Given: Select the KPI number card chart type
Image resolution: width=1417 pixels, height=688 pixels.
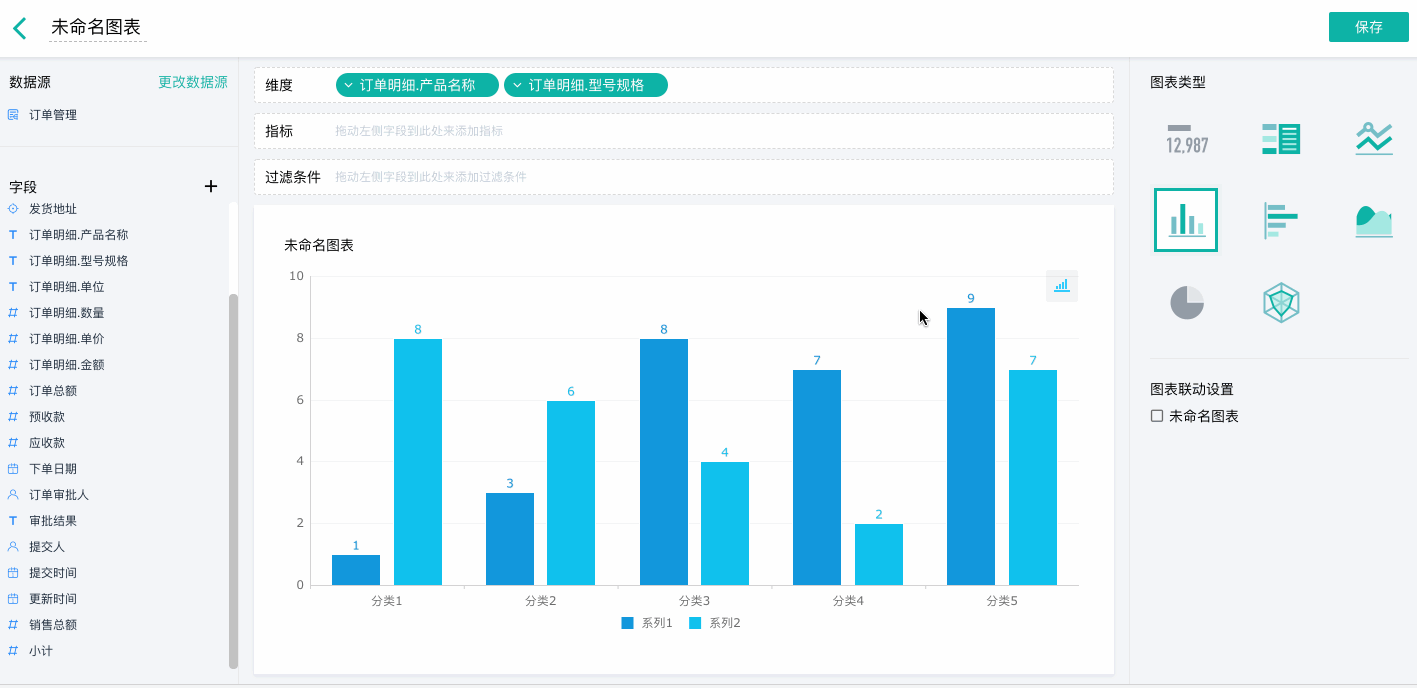Looking at the screenshot, I should click(x=1187, y=139).
